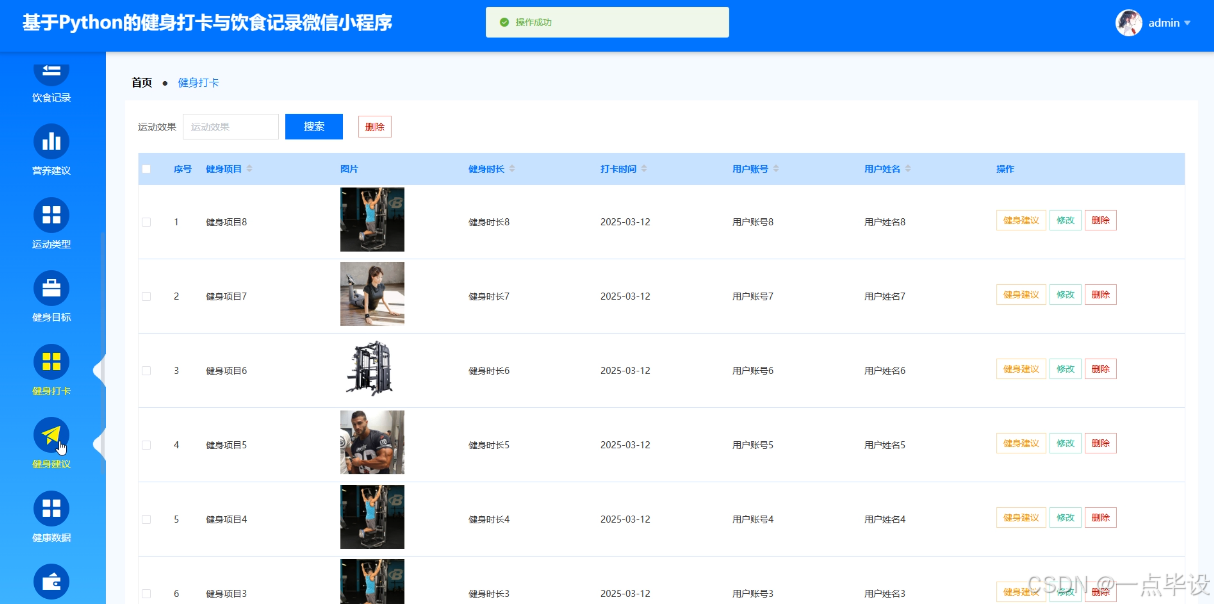Expand the admin user dropdown arrow
This screenshot has height=604, width=1214.
click(1187, 23)
